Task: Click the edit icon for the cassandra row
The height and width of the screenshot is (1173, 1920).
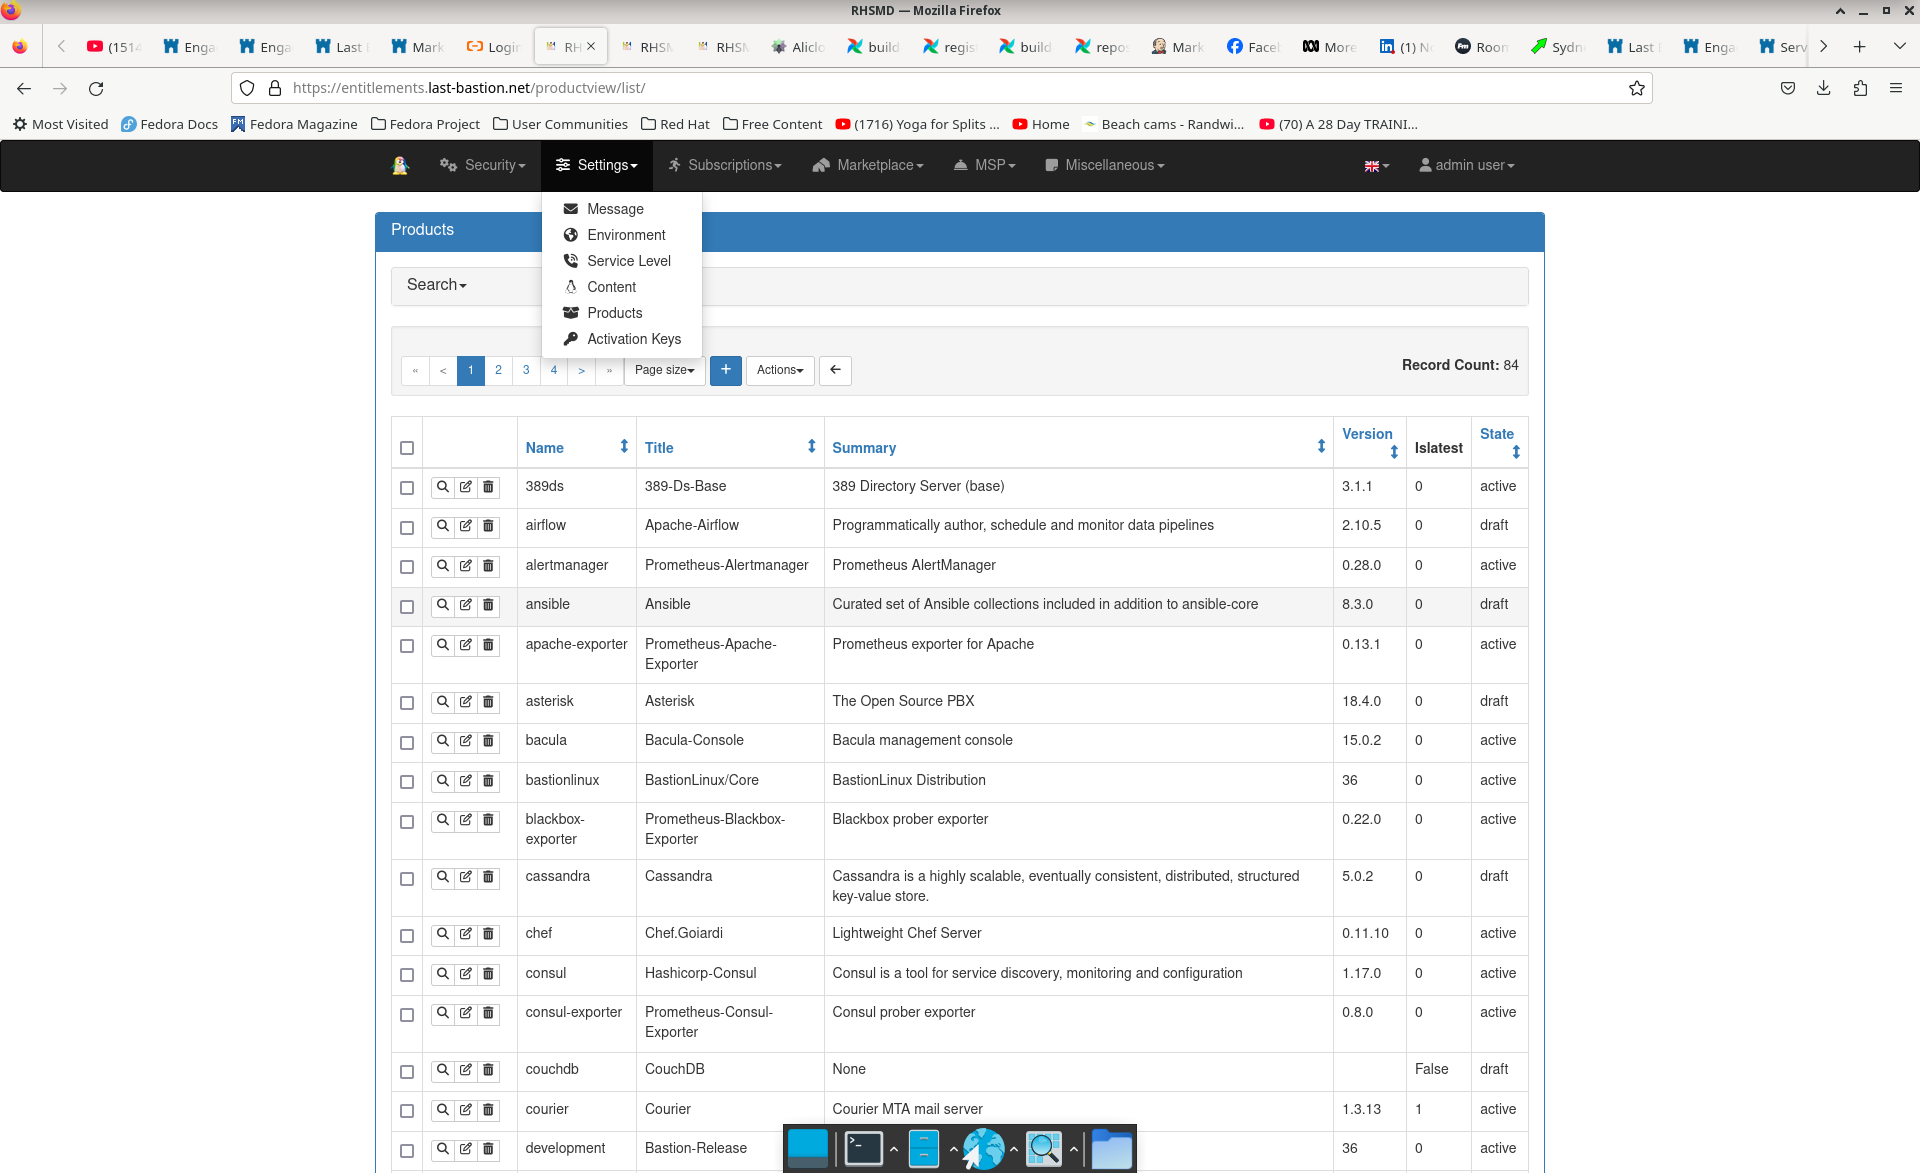Action: (x=466, y=877)
